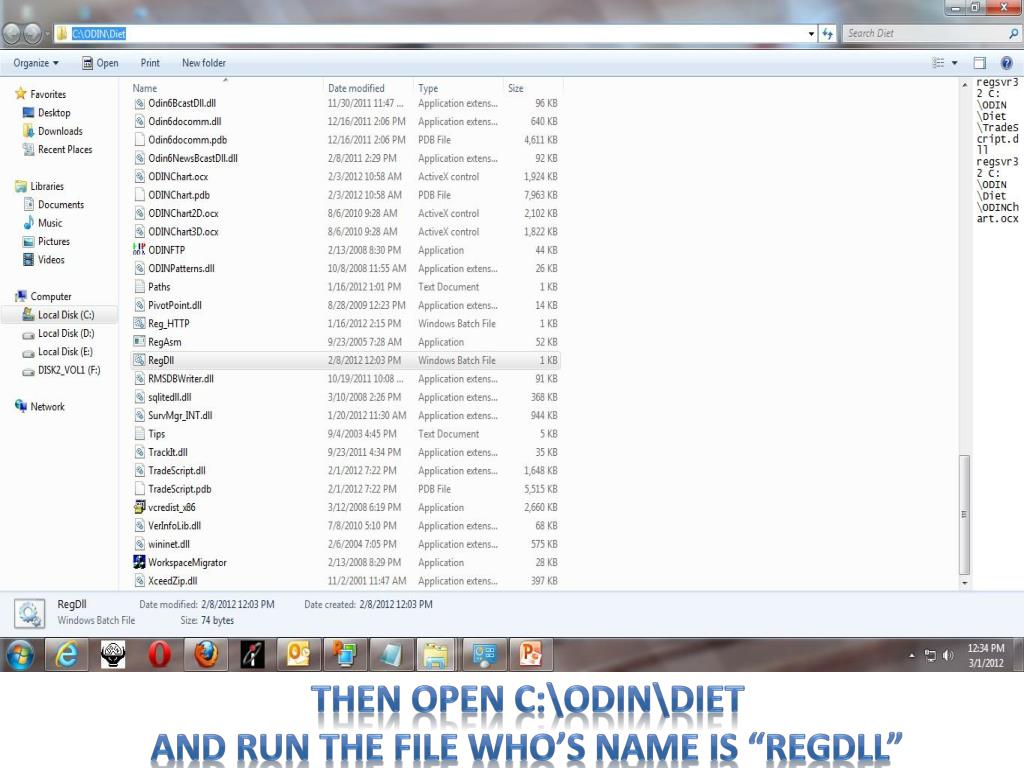1024x768 pixels.
Task: Select the Paths text document
Action: [345, 286]
